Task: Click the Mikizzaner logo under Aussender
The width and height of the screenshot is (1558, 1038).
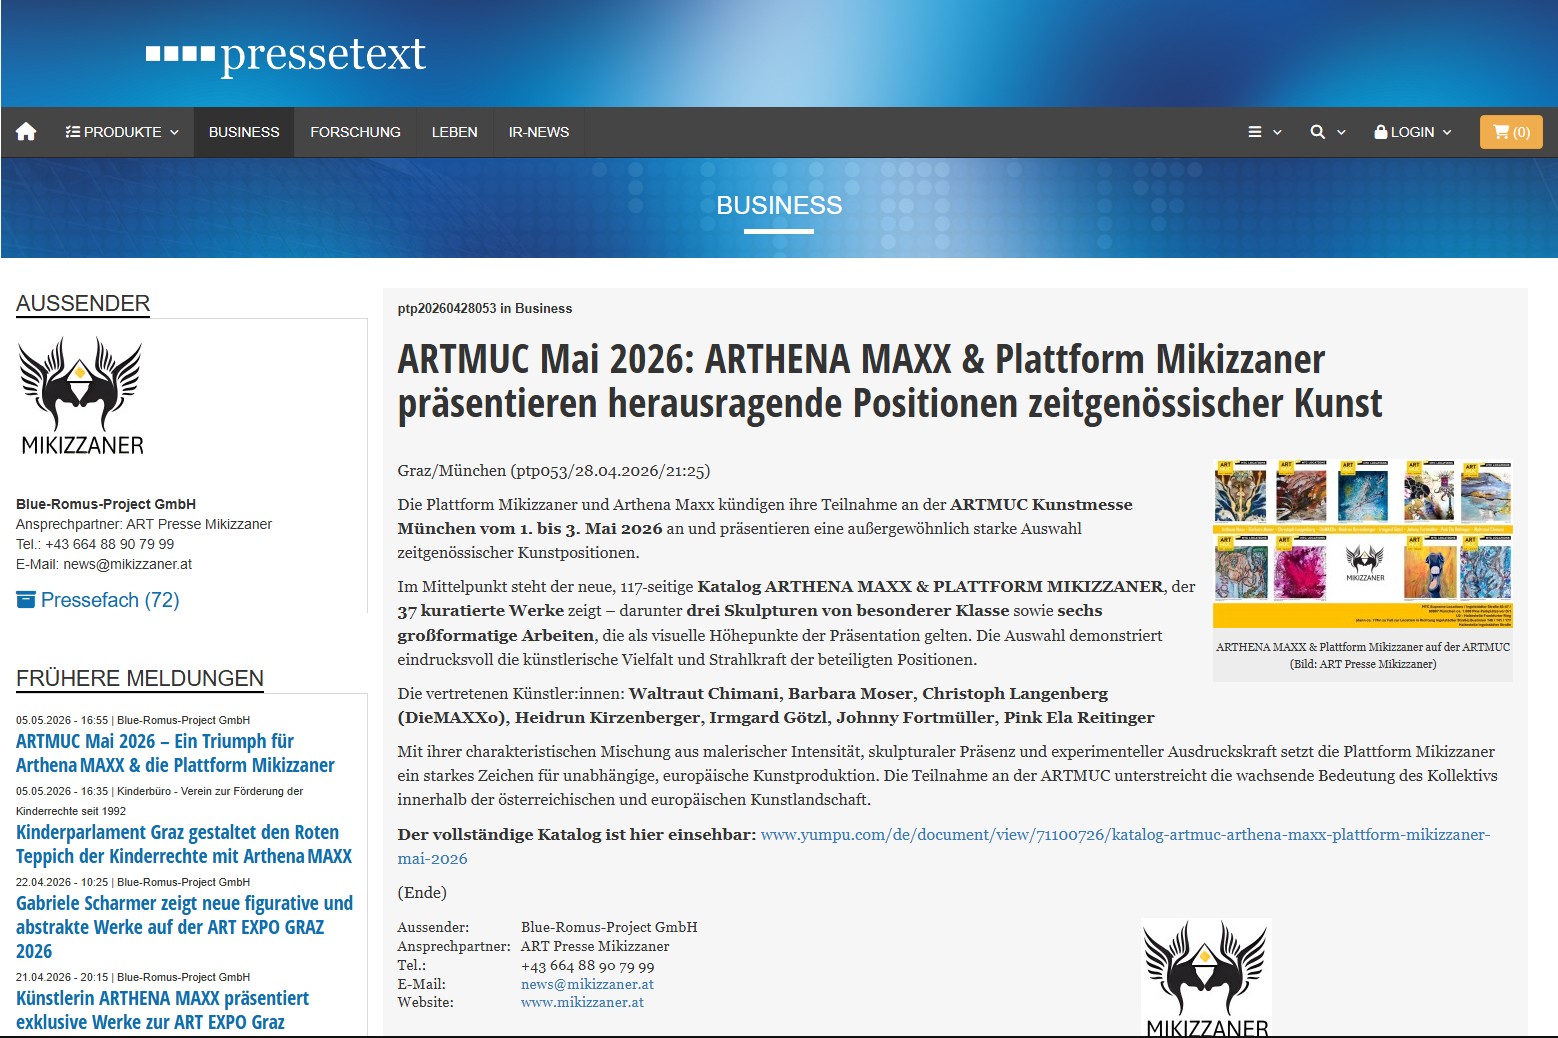Action: tap(82, 396)
